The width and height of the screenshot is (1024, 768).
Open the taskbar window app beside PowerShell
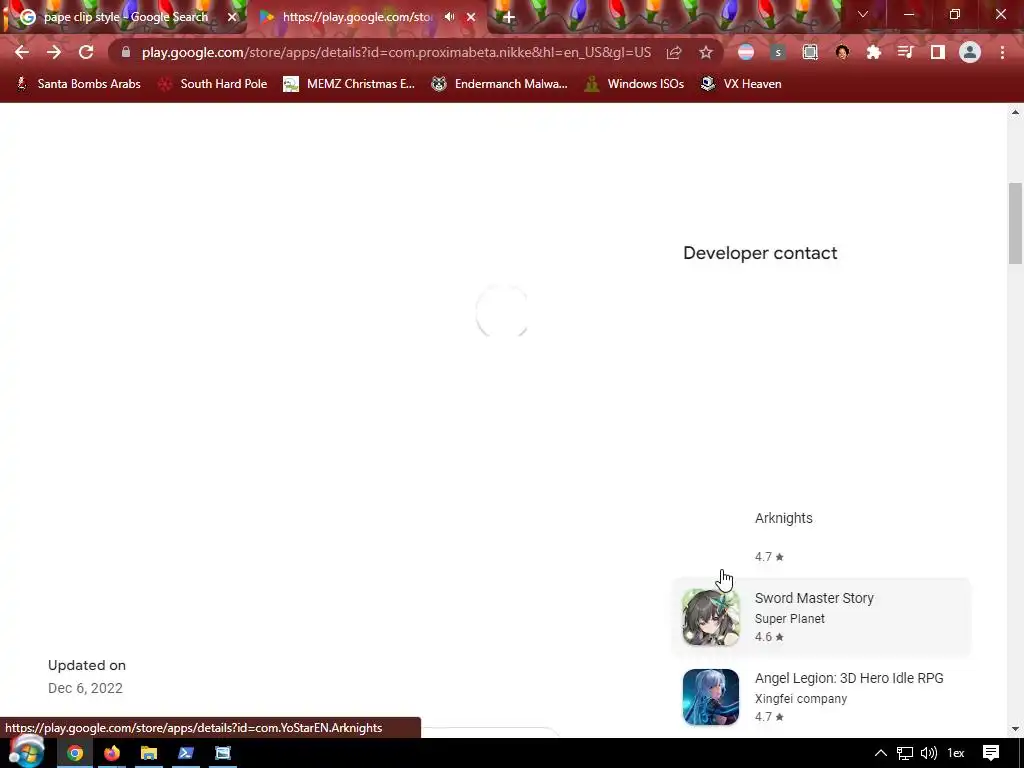[223, 753]
